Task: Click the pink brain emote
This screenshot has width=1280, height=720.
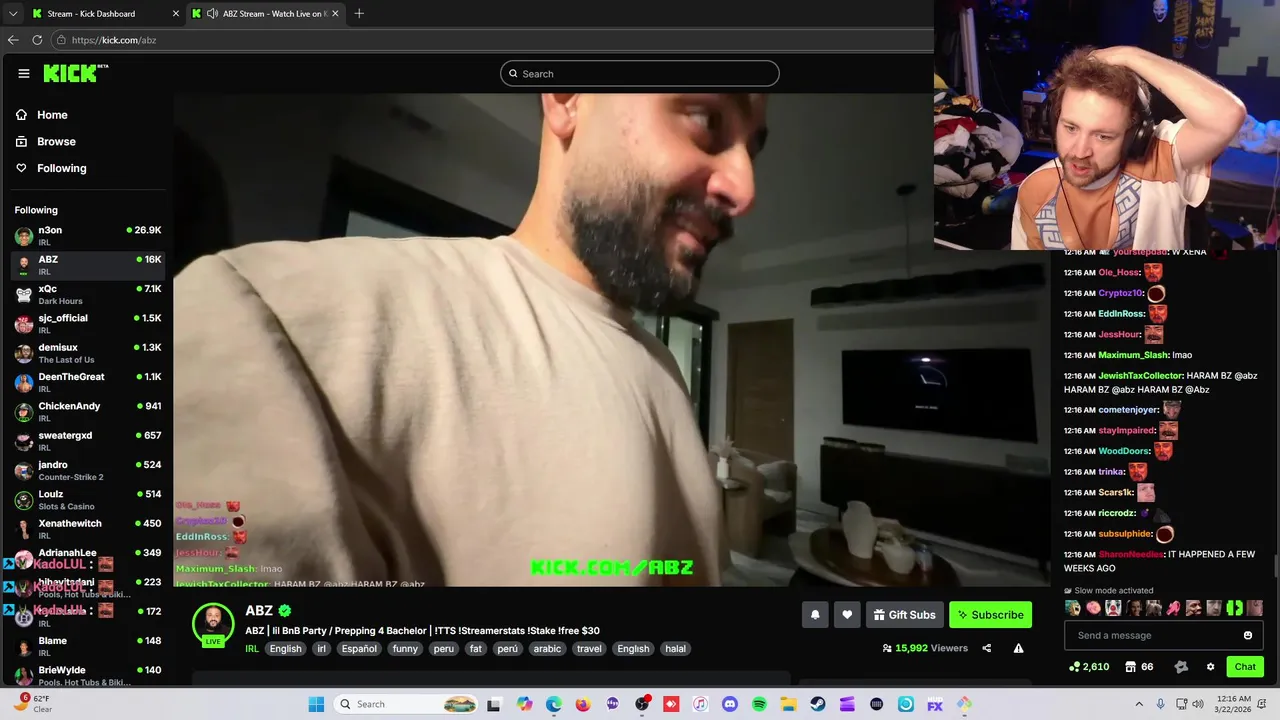Action: [1094, 608]
